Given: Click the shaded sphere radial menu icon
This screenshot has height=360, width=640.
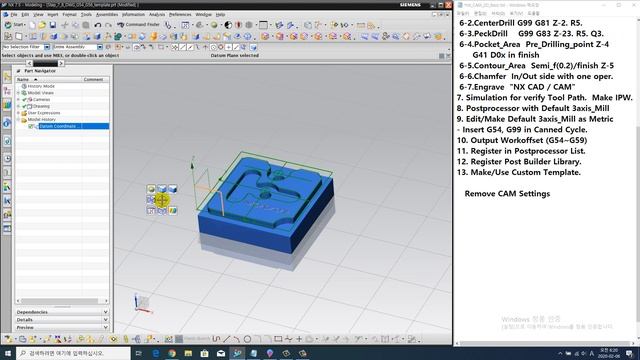Looking at the screenshot, I should click(x=151, y=189).
